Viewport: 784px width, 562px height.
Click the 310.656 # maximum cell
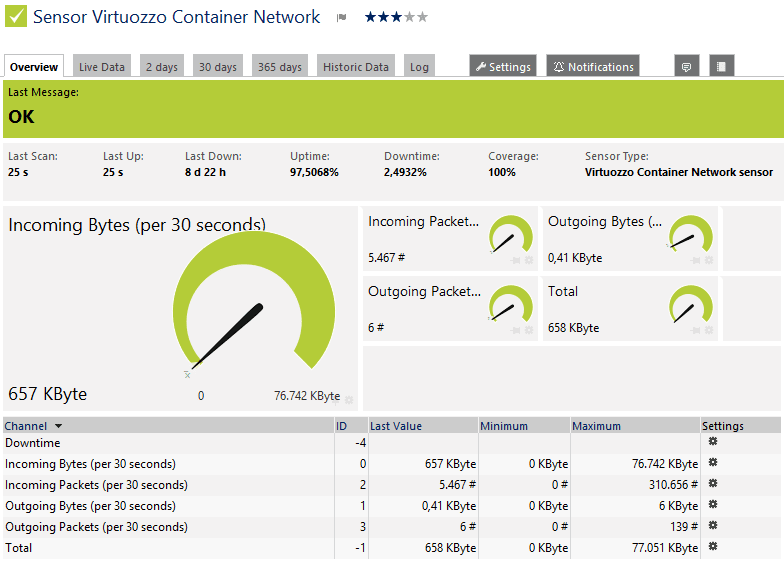point(674,485)
